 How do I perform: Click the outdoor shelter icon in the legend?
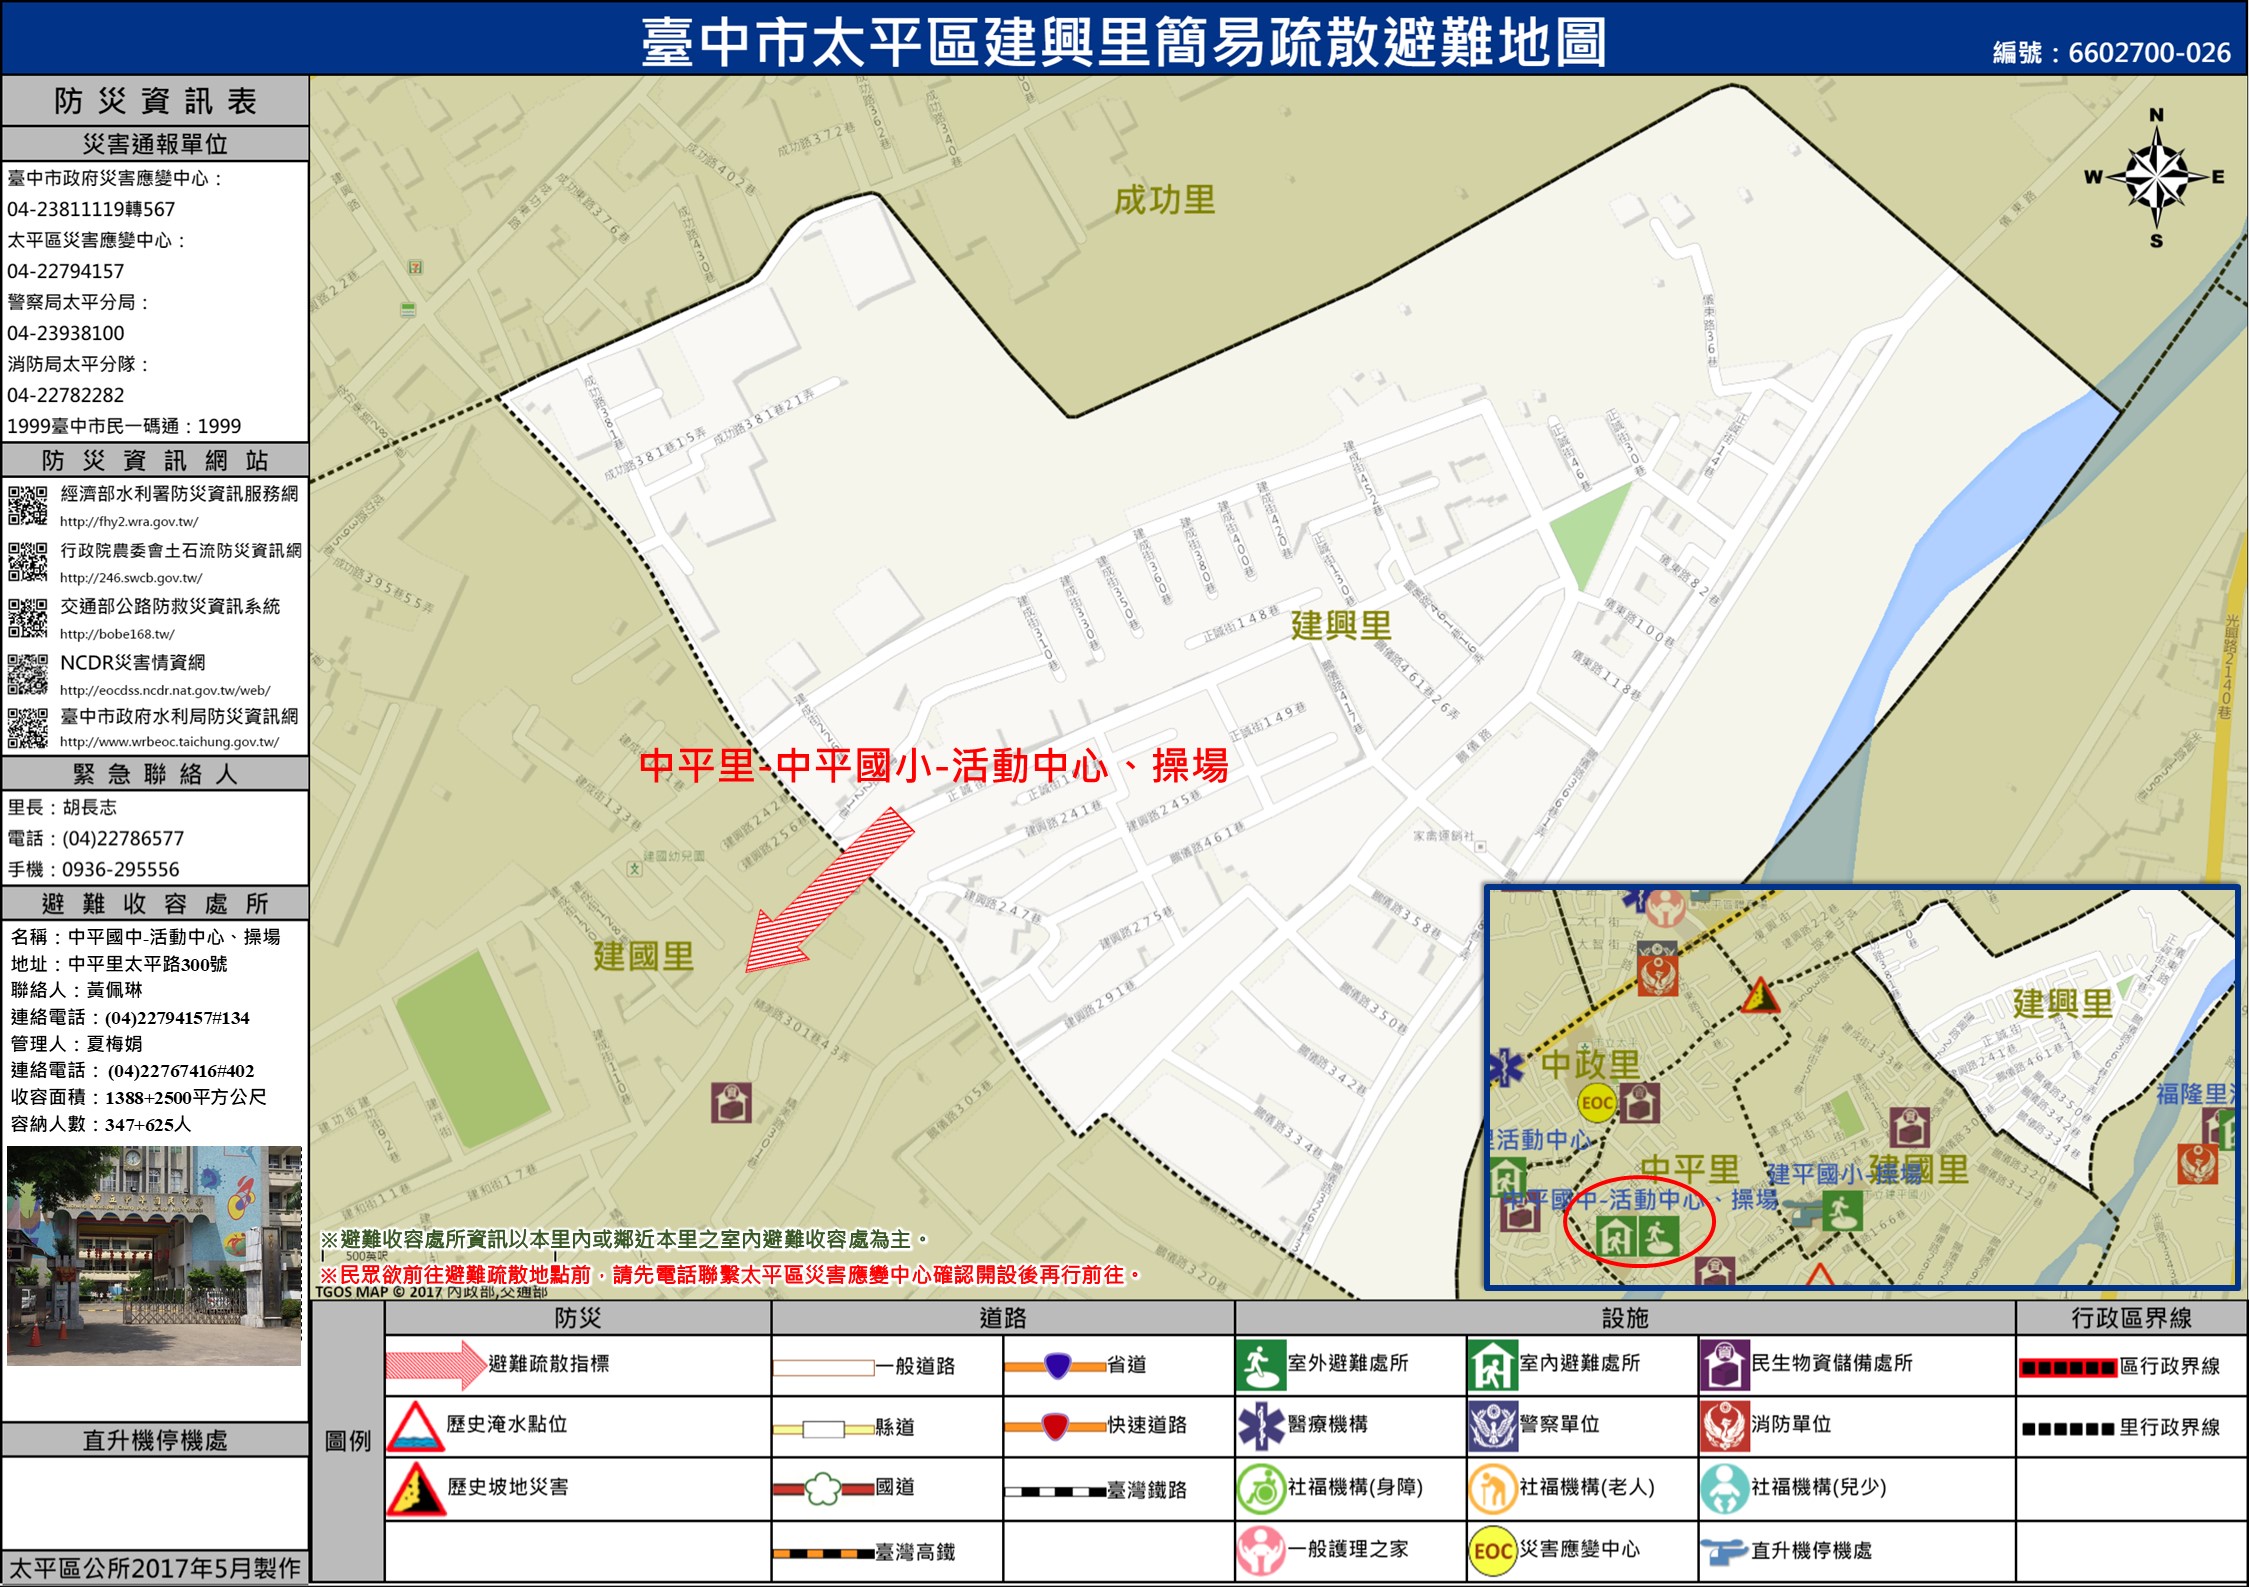[1260, 1365]
